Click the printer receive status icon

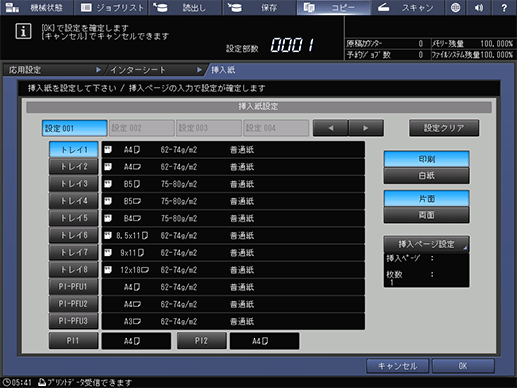tap(42, 382)
